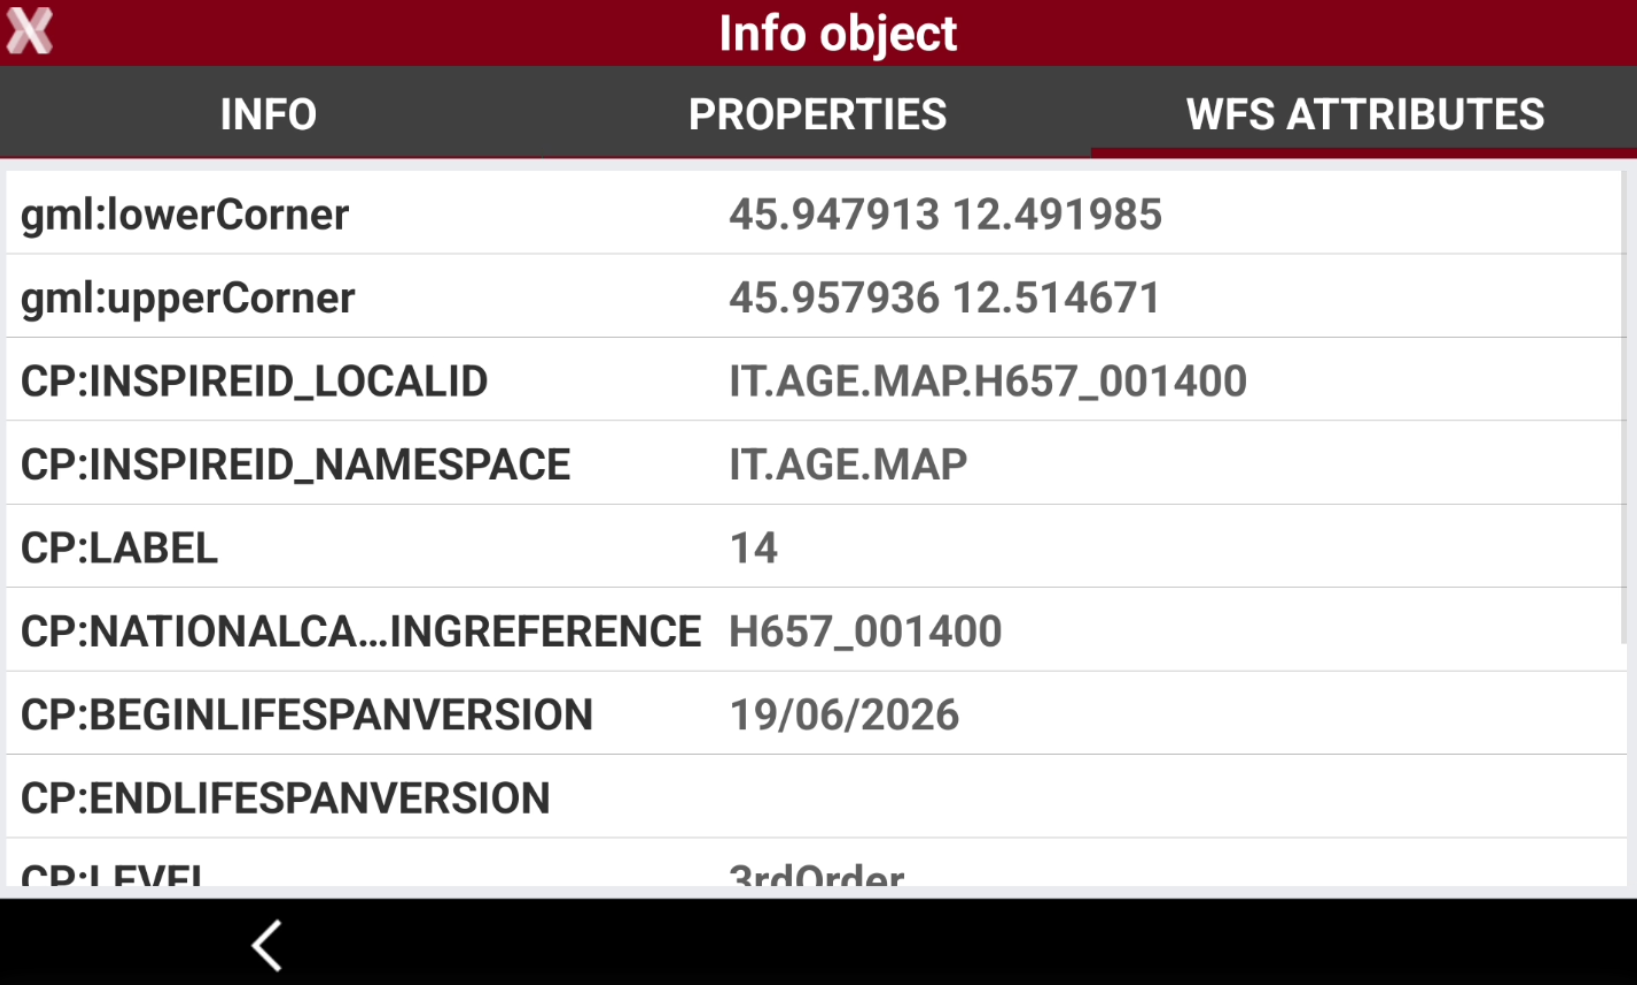Click the H657_001400 cadastral reference value
Viewport: 1637px width, 985px height.
(x=865, y=631)
